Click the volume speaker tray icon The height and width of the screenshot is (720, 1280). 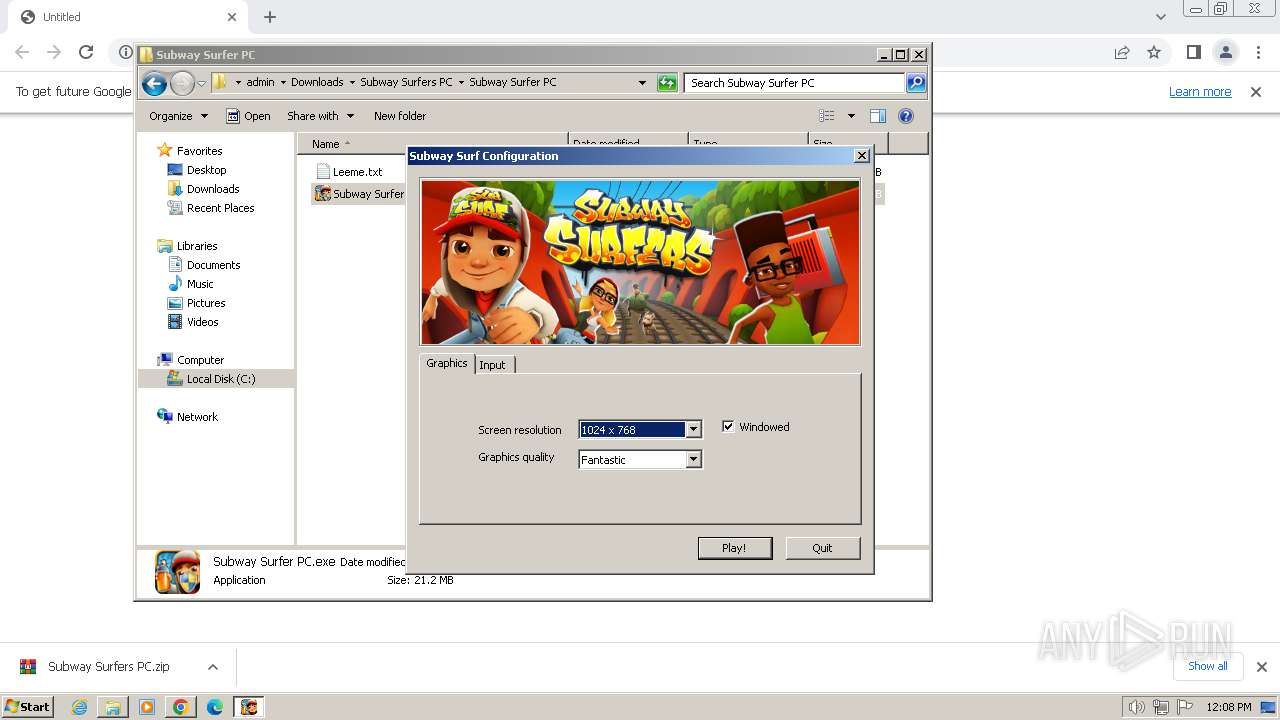pos(1136,707)
